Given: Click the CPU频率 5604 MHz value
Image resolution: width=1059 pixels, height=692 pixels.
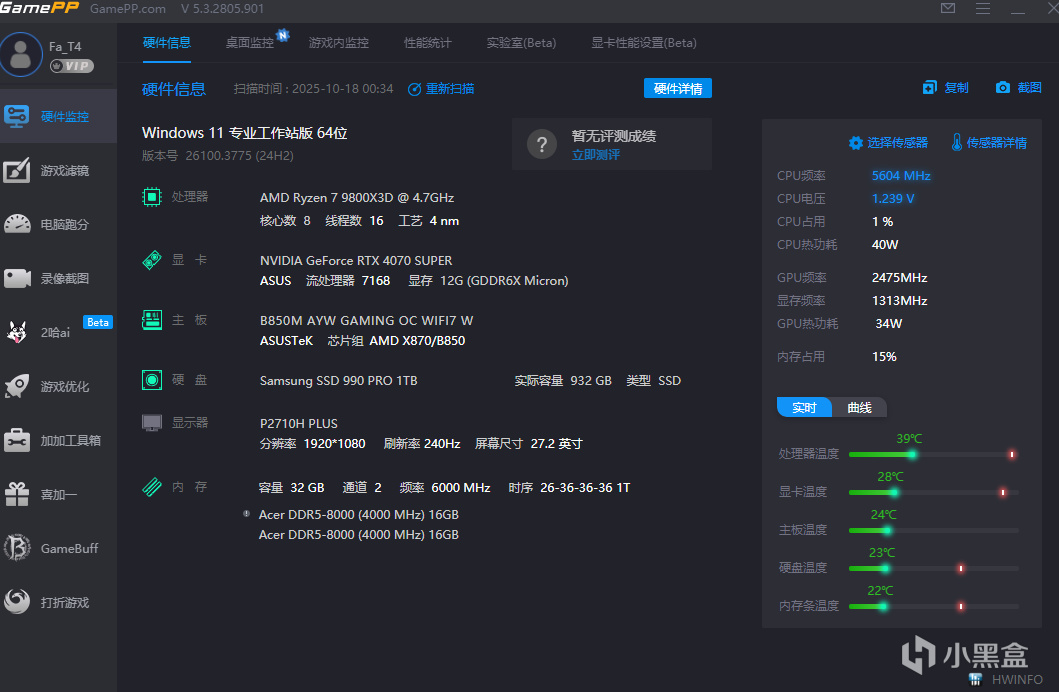Looking at the screenshot, I should click(x=901, y=176).
